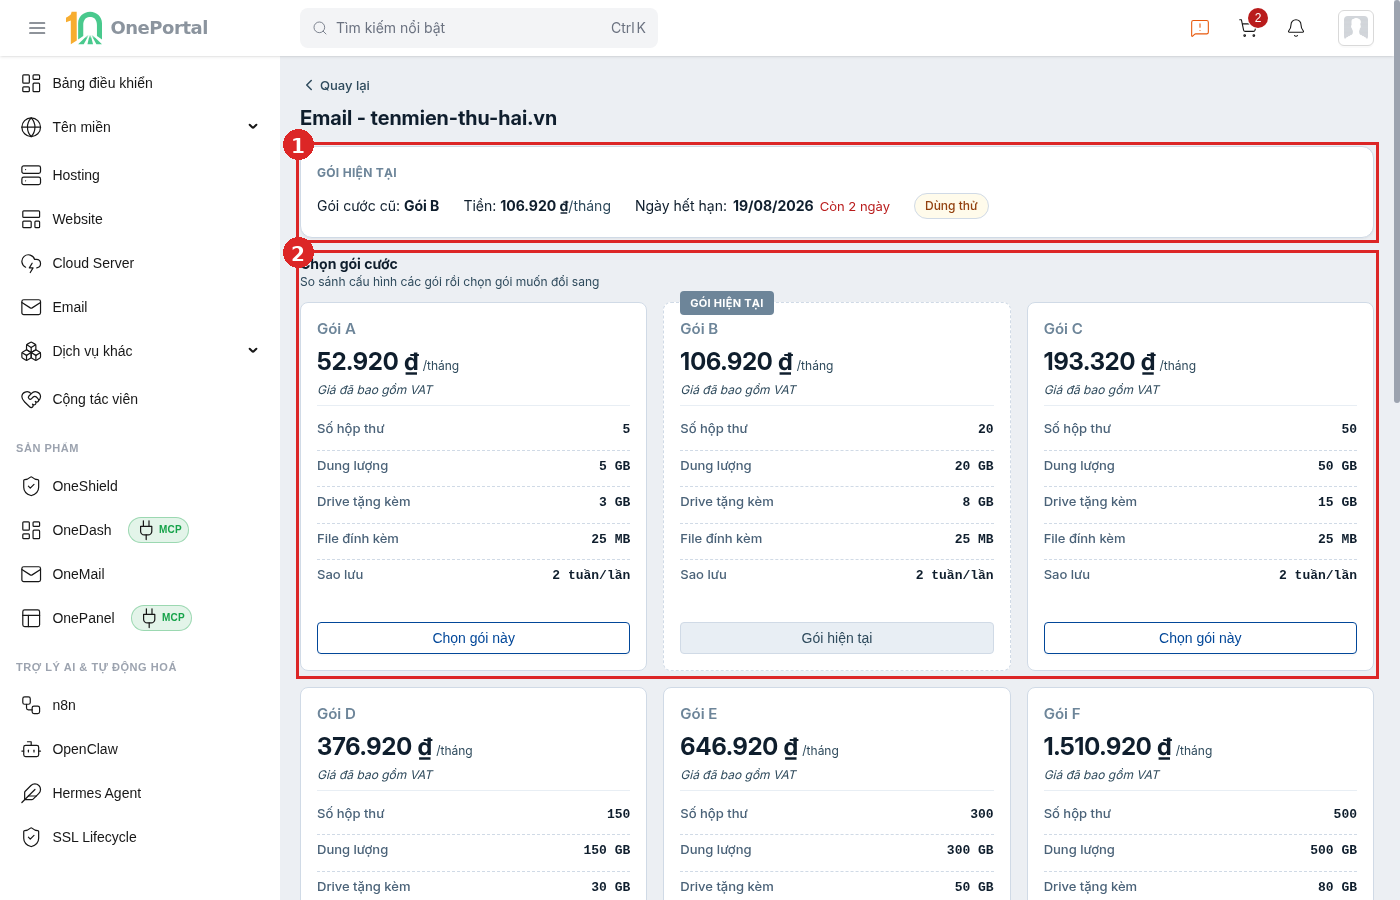
Task: Click the search magnifier icon
Action: click(x=320, y=28)
